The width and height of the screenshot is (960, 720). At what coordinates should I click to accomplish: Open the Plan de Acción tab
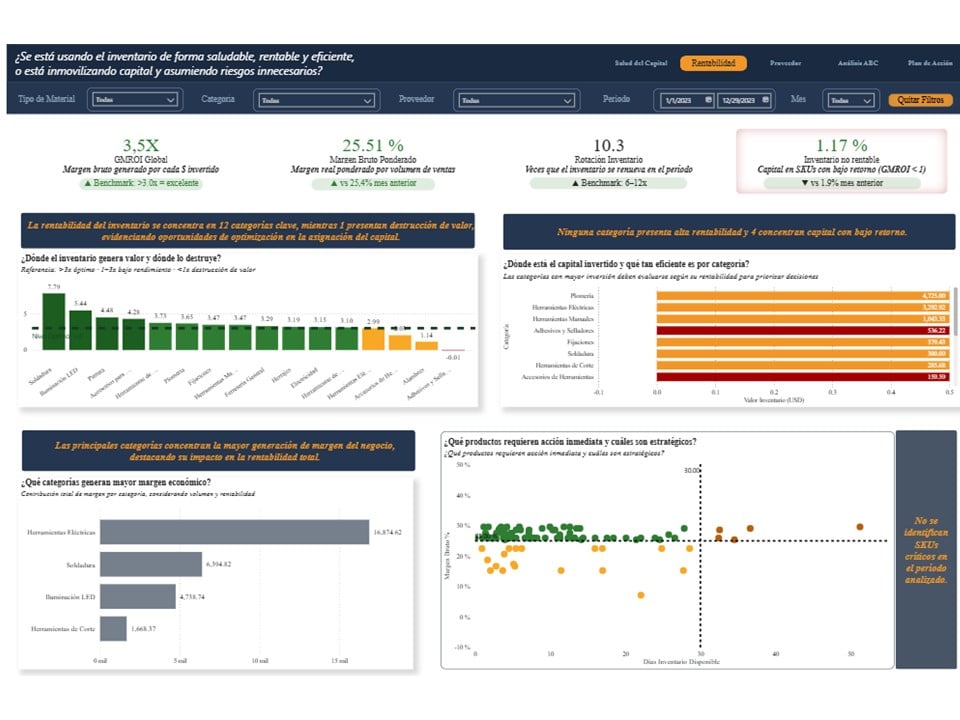[x=930, y=63]
